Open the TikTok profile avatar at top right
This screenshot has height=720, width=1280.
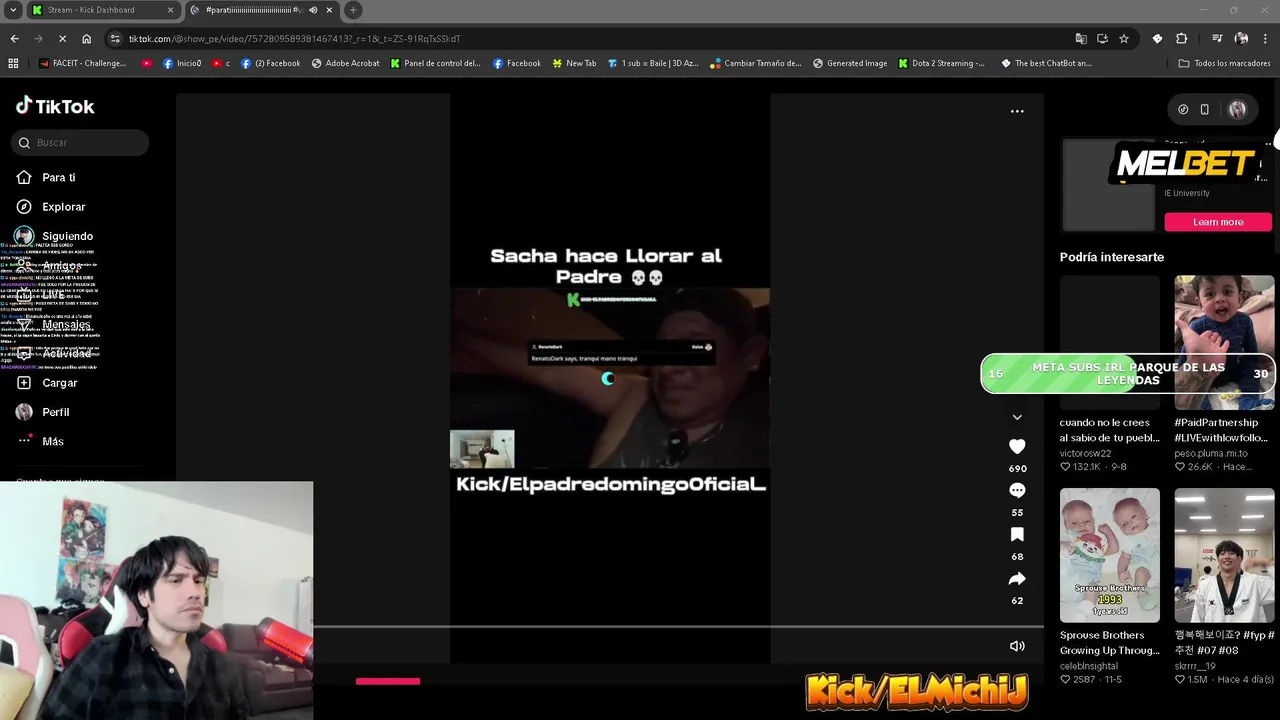[1237, 109]
